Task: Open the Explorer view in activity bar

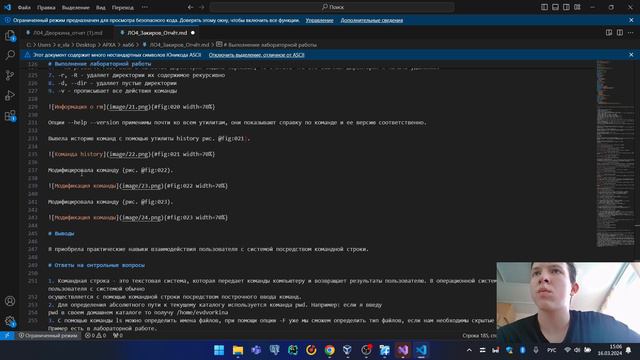Action: 10,36
